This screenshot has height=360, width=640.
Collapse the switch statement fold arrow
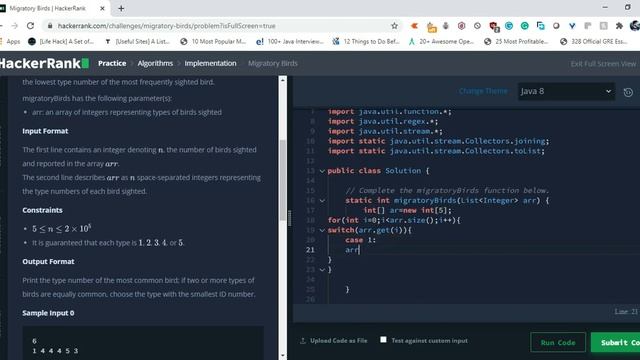click(322, 230)
